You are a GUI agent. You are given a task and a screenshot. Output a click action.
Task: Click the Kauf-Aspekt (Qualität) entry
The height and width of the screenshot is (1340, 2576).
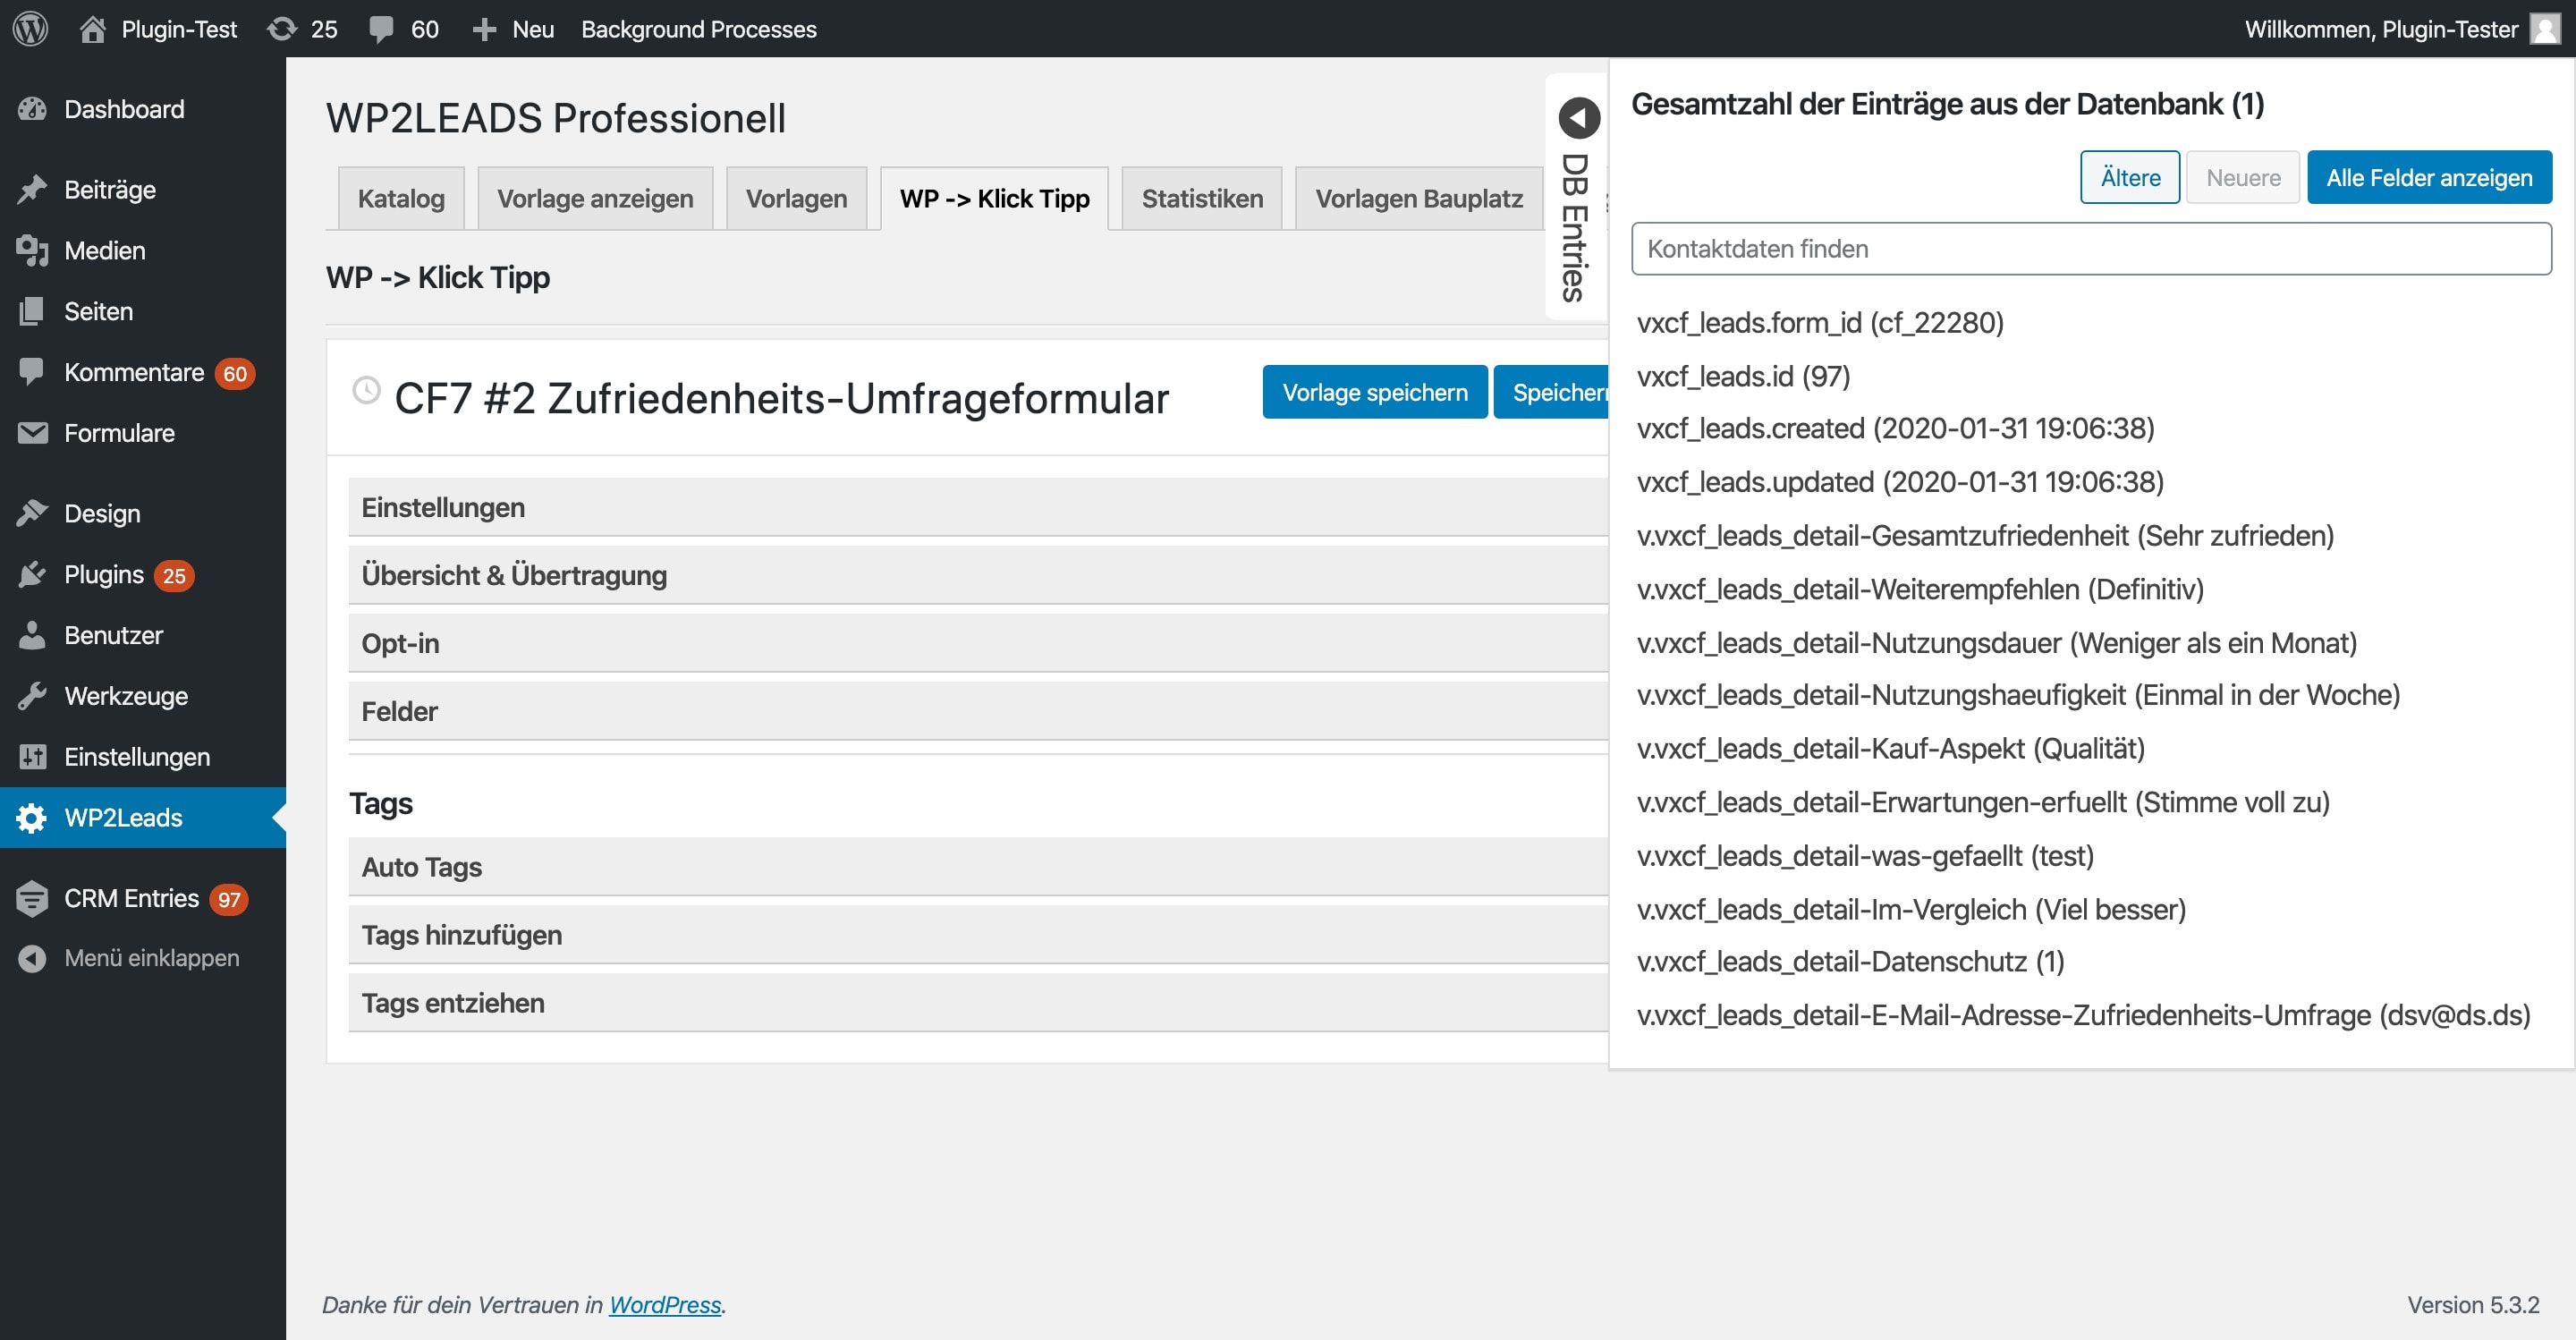coord(1891,749)
